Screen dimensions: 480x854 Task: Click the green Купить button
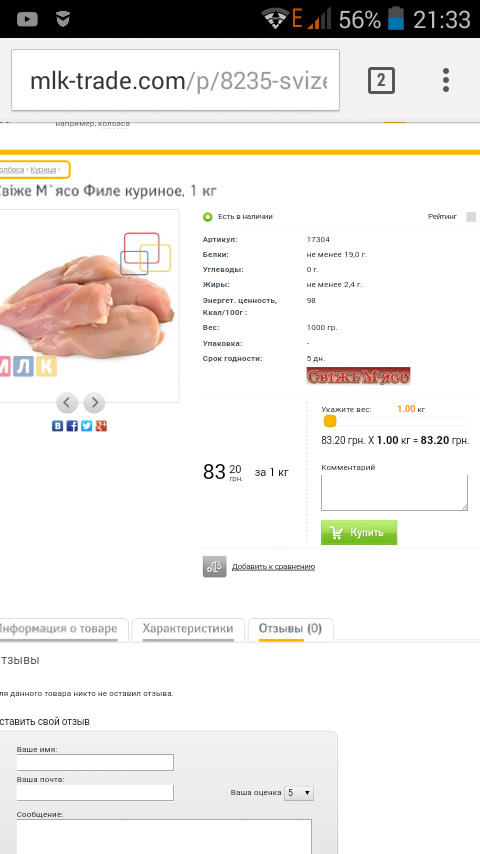pos(359,533)
